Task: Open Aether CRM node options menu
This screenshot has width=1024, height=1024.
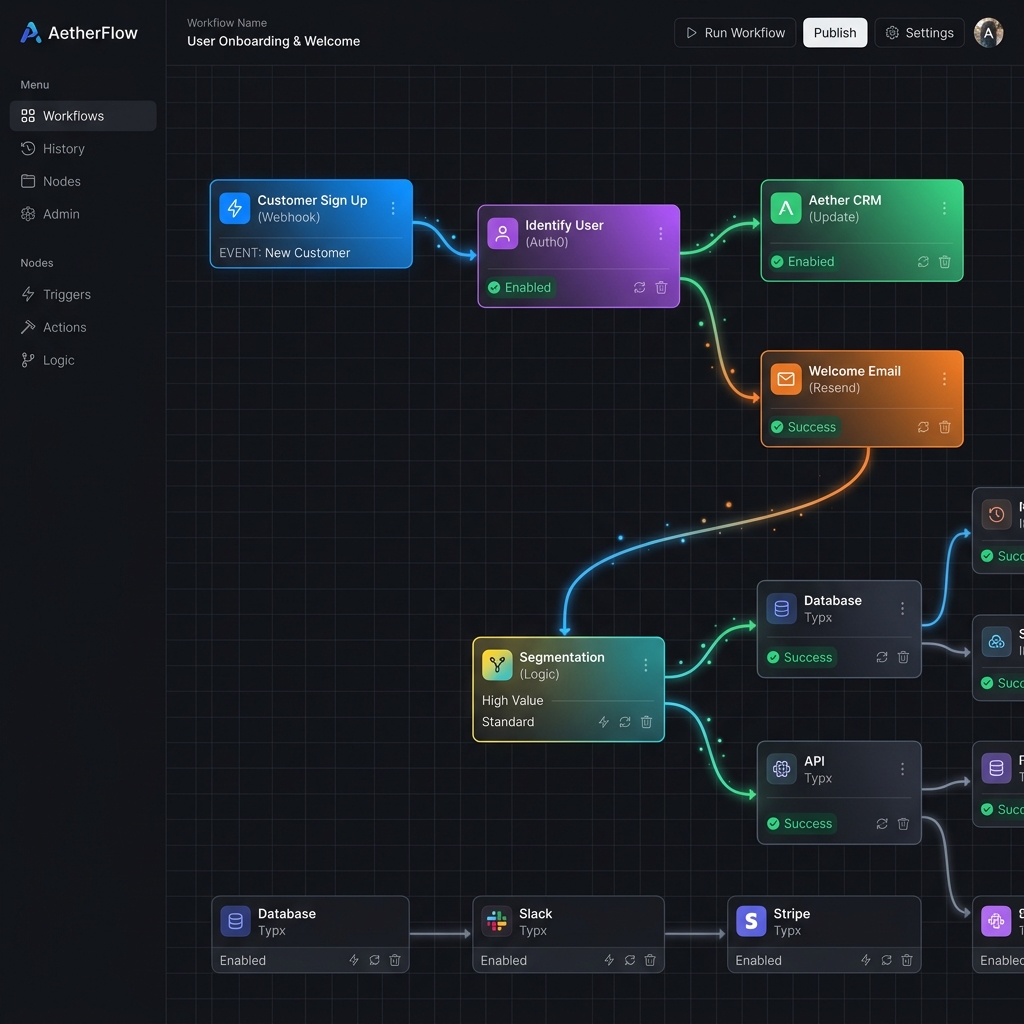Action: coord(944,208)
